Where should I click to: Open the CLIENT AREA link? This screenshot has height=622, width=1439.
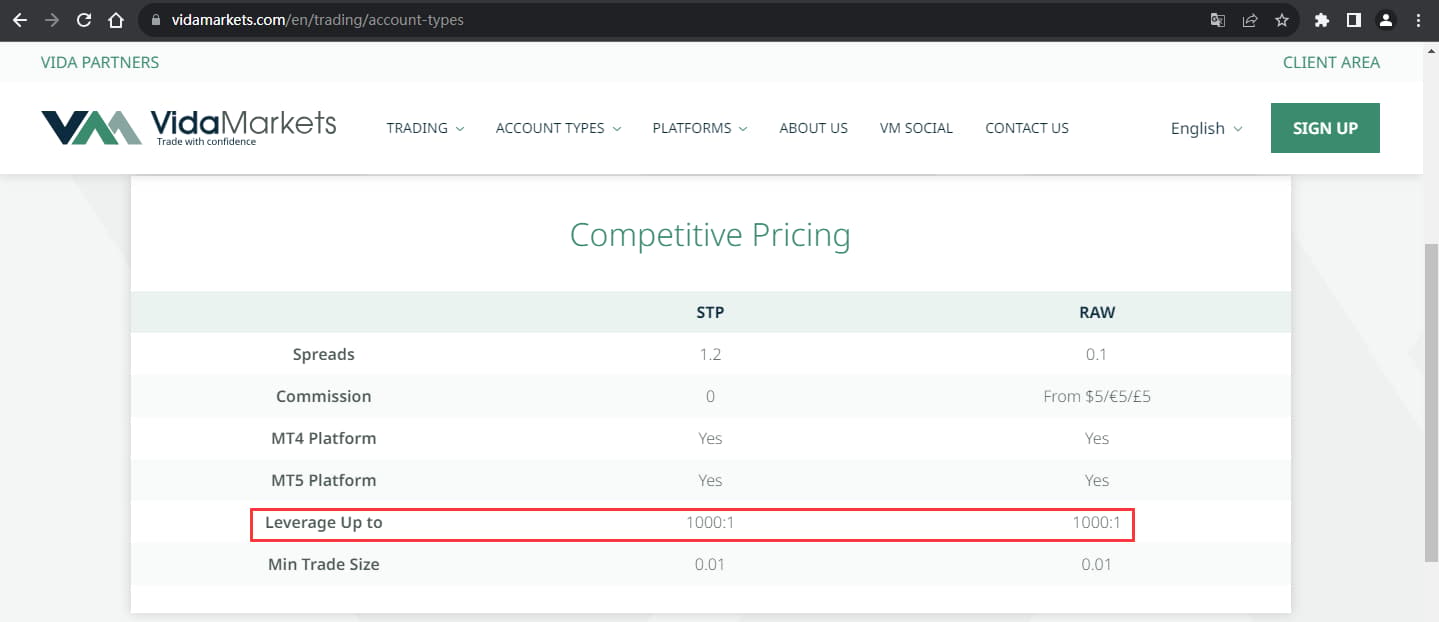[1331, 62]
